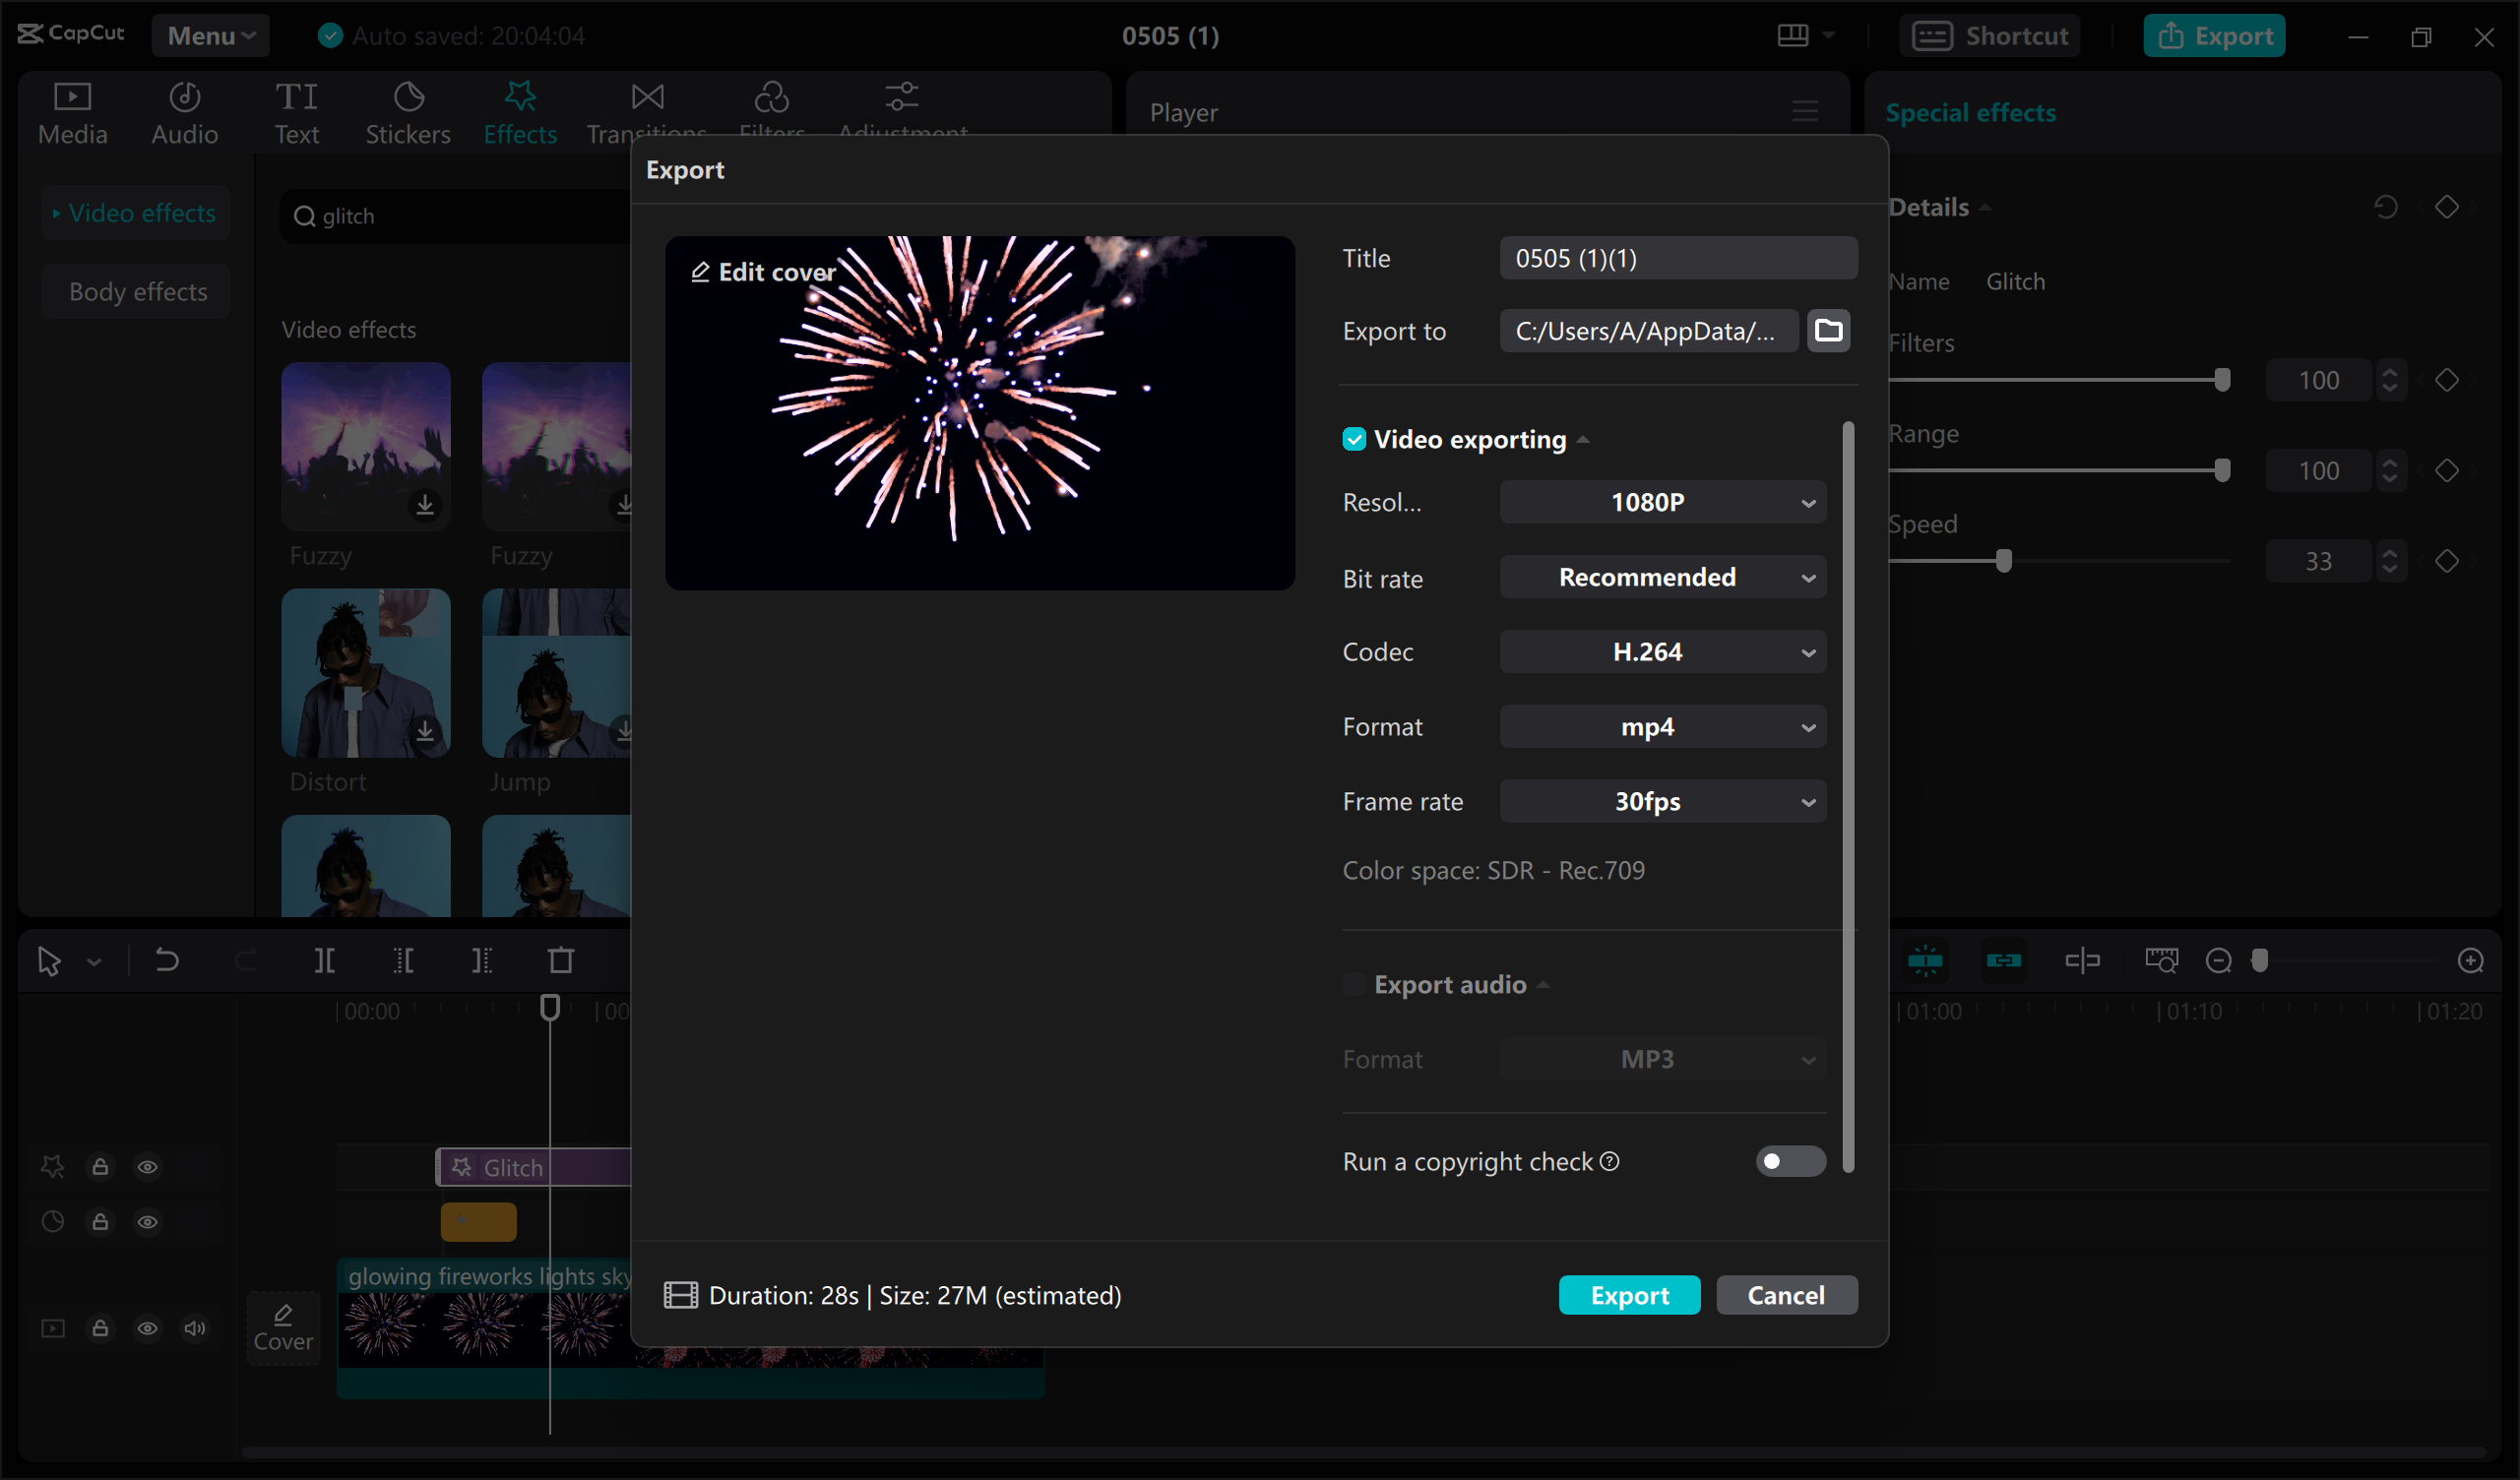The height and width of the screenshot is (1480, 2520).
Task: Click the cyan Export button in dialog
Action: 1628,1295
